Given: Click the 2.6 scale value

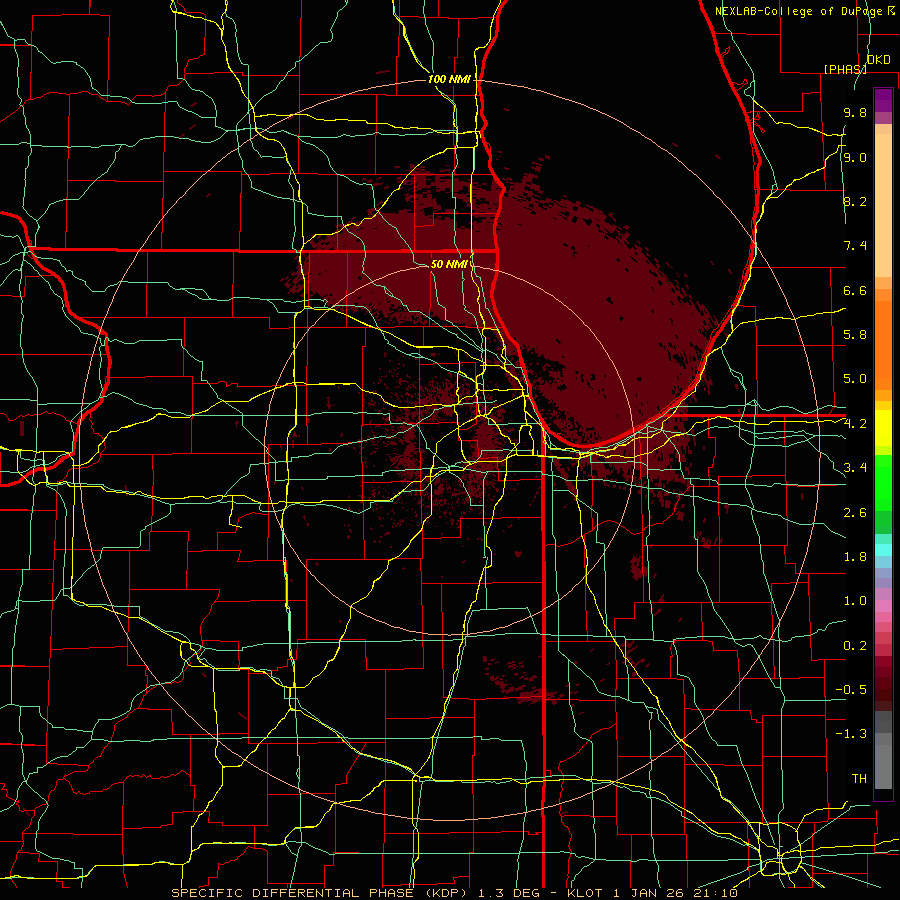Looking at the screenshot, I should pos(855,513).
